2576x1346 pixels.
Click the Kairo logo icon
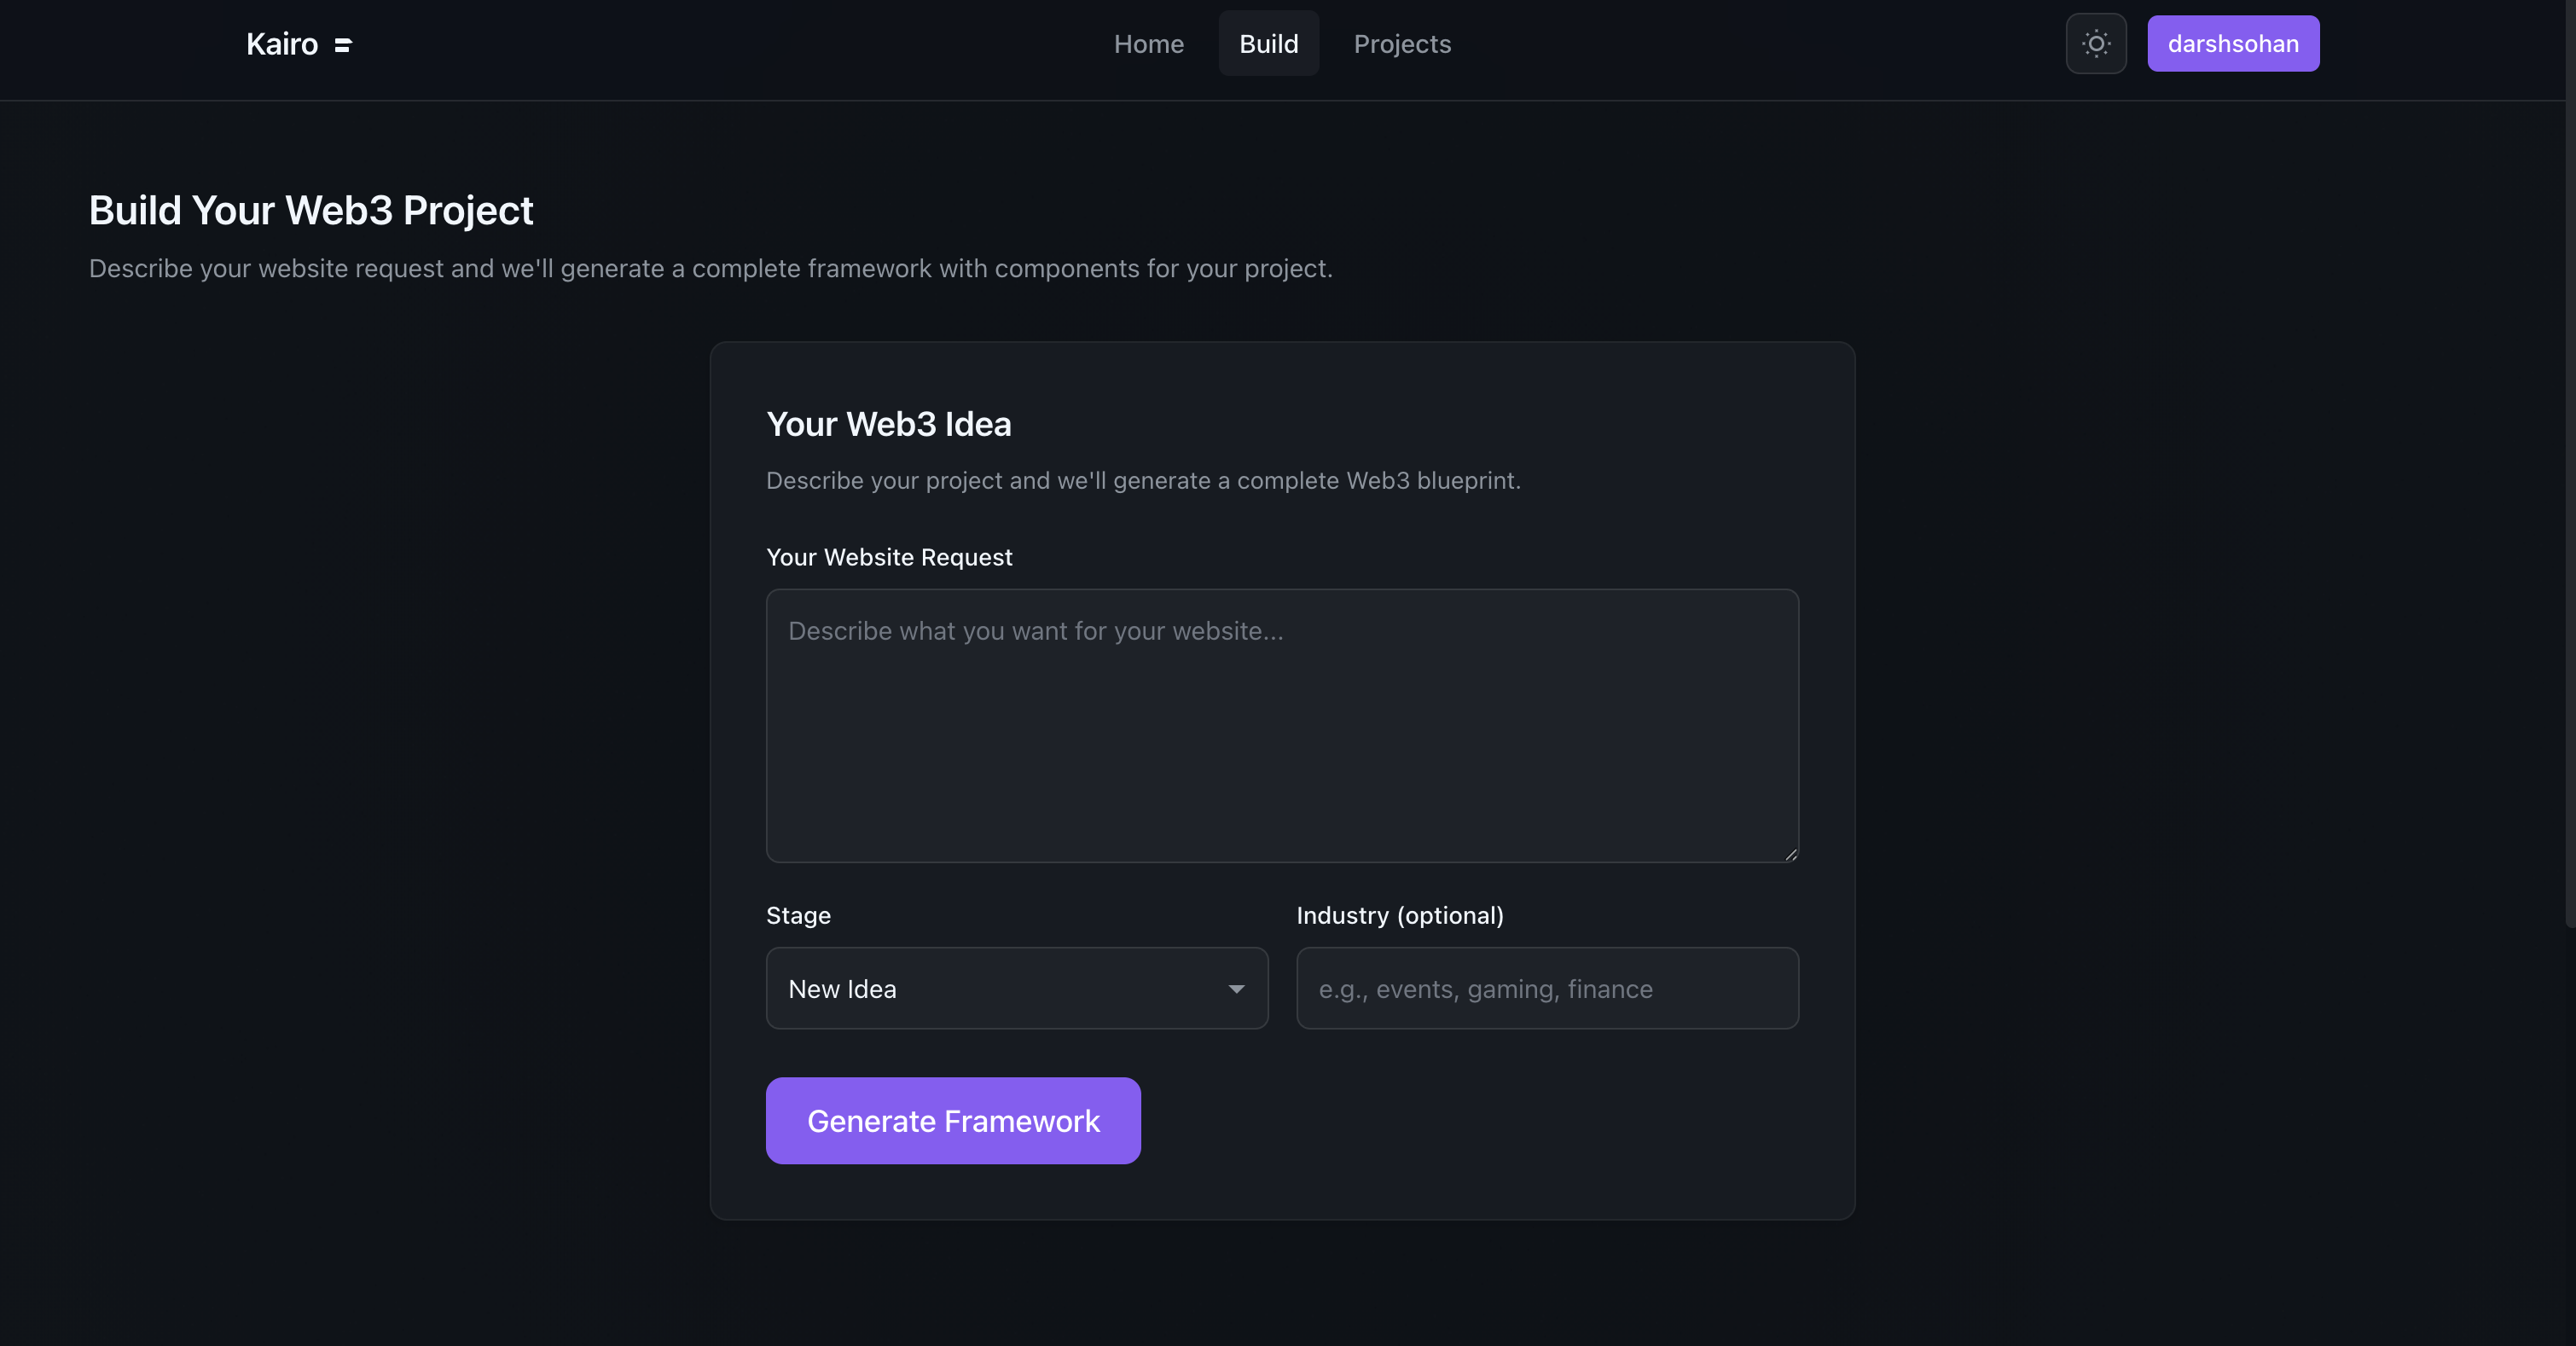point(343,45)
